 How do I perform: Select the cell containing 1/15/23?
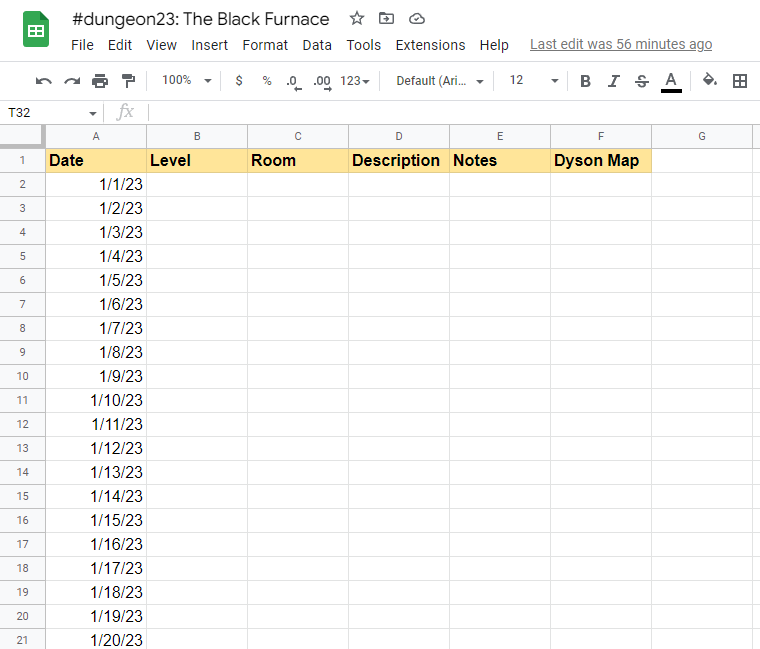point(96,521)
